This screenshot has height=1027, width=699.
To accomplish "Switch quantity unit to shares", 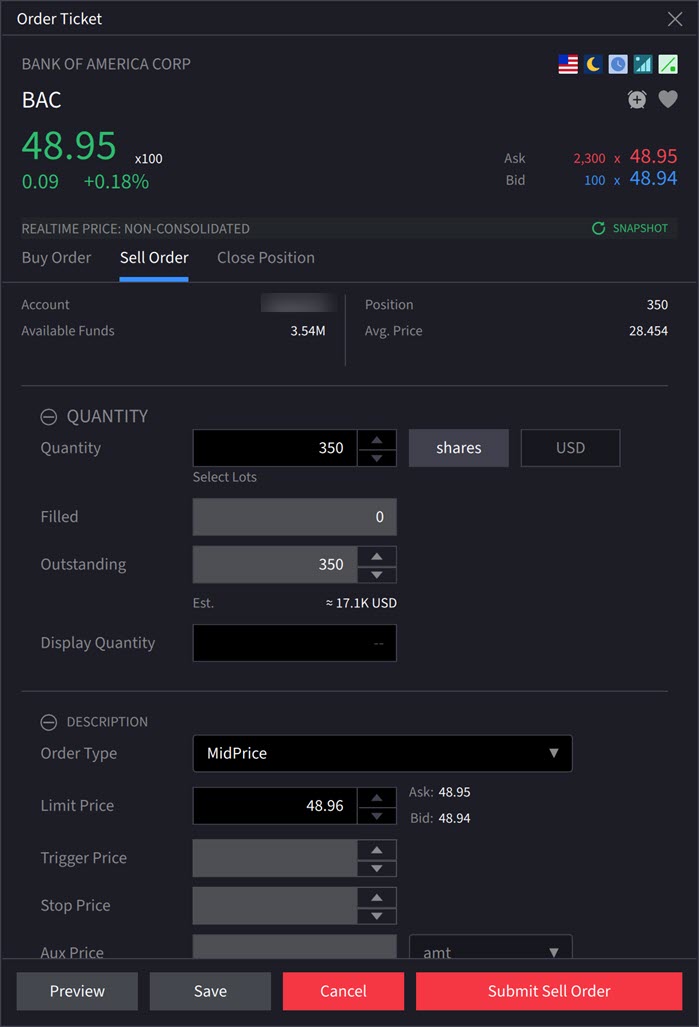I will pyautogui.click(x=458, y=448).
